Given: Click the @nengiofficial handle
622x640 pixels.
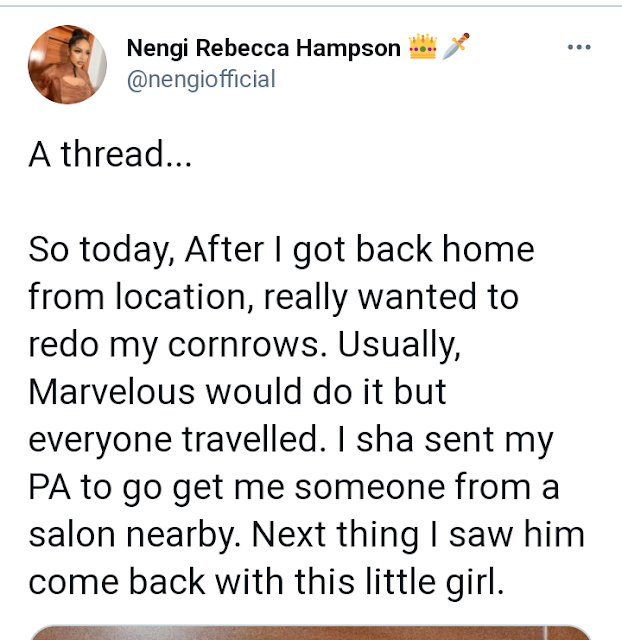Looking at the screenshot, I should [201, 78].
